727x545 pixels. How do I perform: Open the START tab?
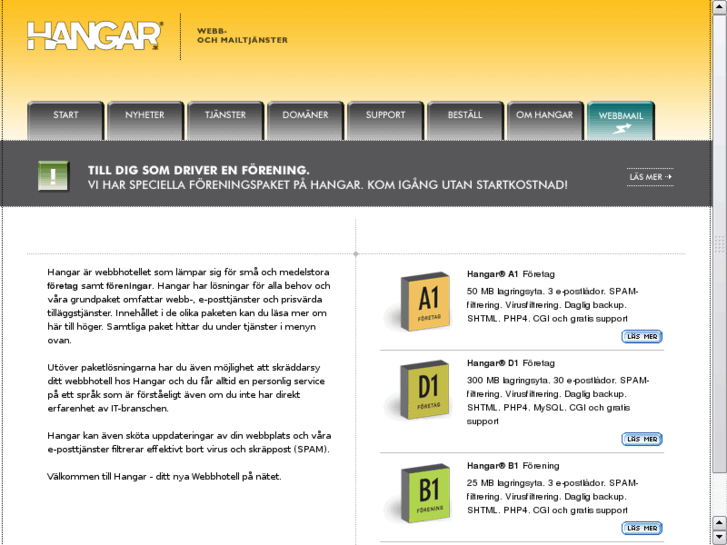(65, 121)
